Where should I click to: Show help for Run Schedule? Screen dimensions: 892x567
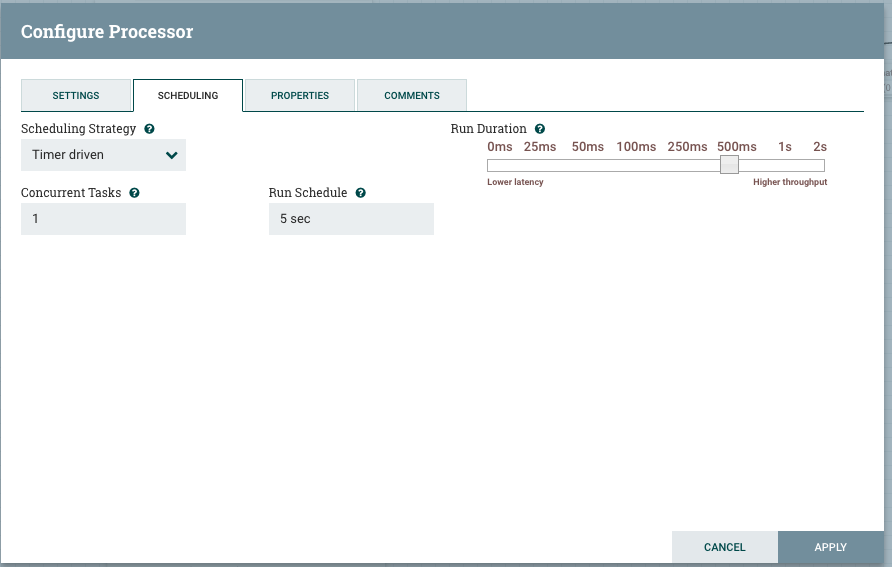coord(360,193)
